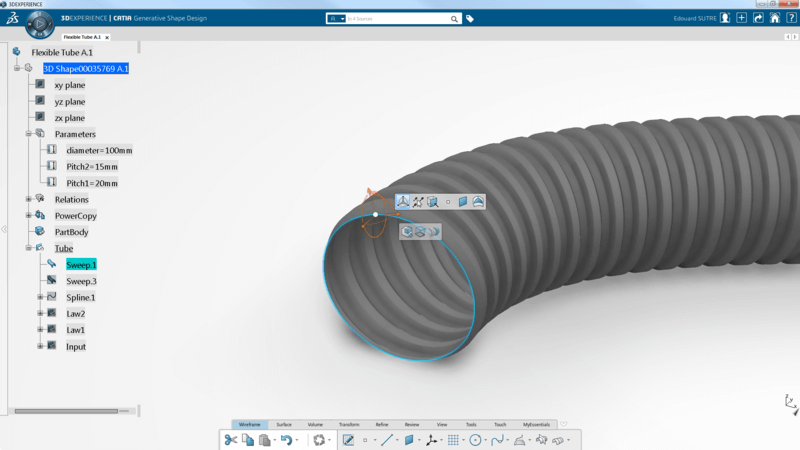
Task: Click the Circle tool icon
Action: coord(475,440)
